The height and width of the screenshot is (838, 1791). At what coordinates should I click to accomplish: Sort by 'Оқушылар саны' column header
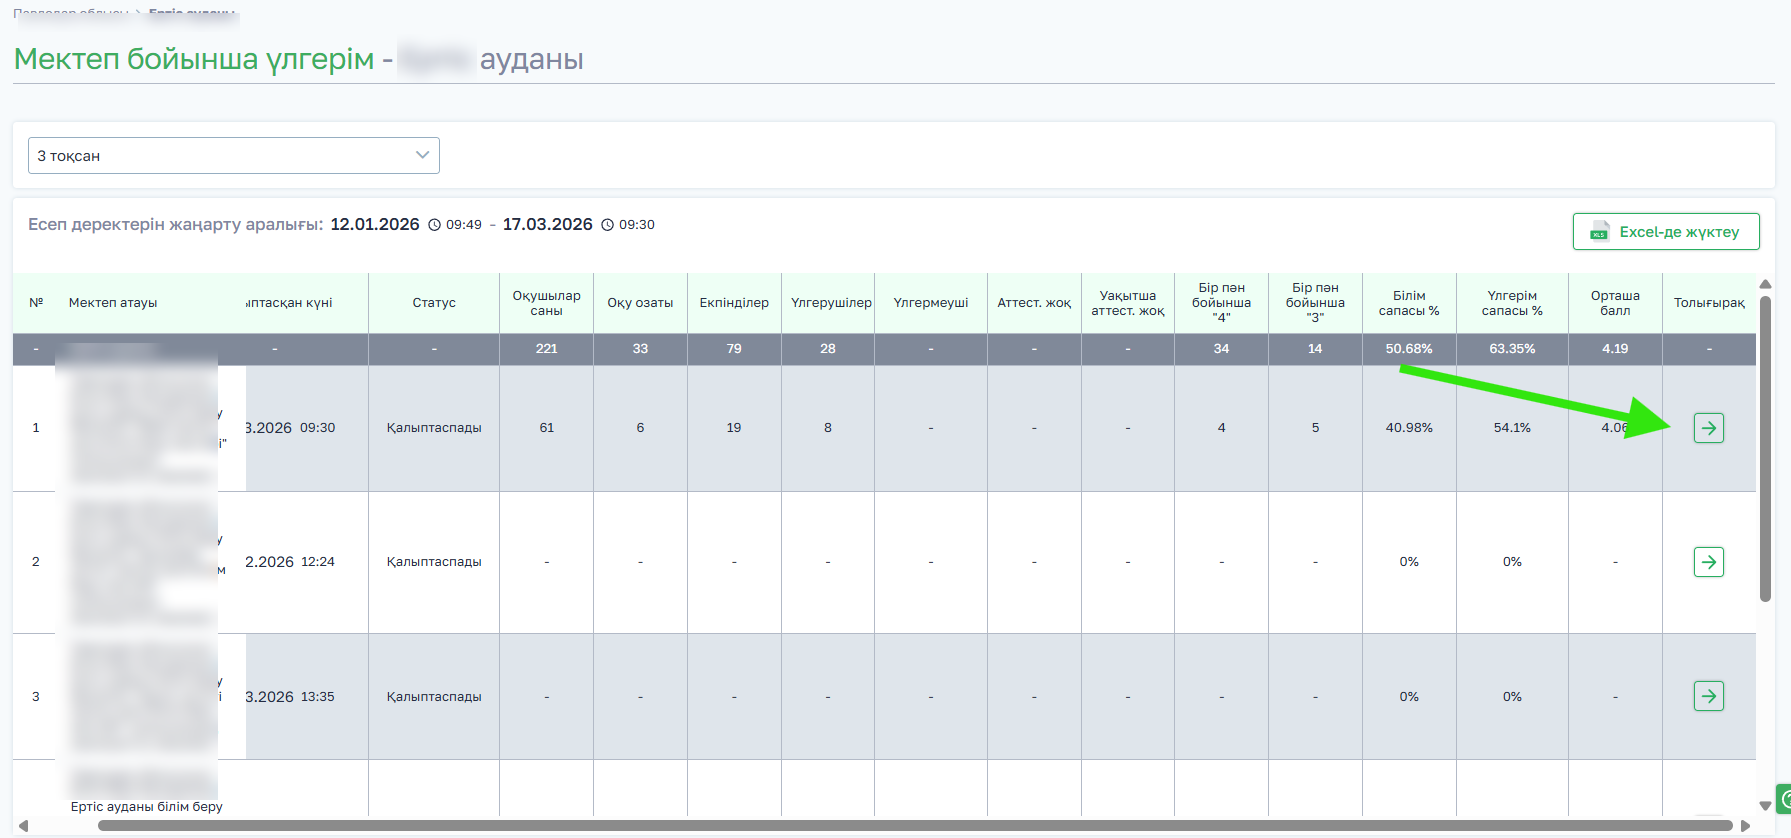pos(546,303)
